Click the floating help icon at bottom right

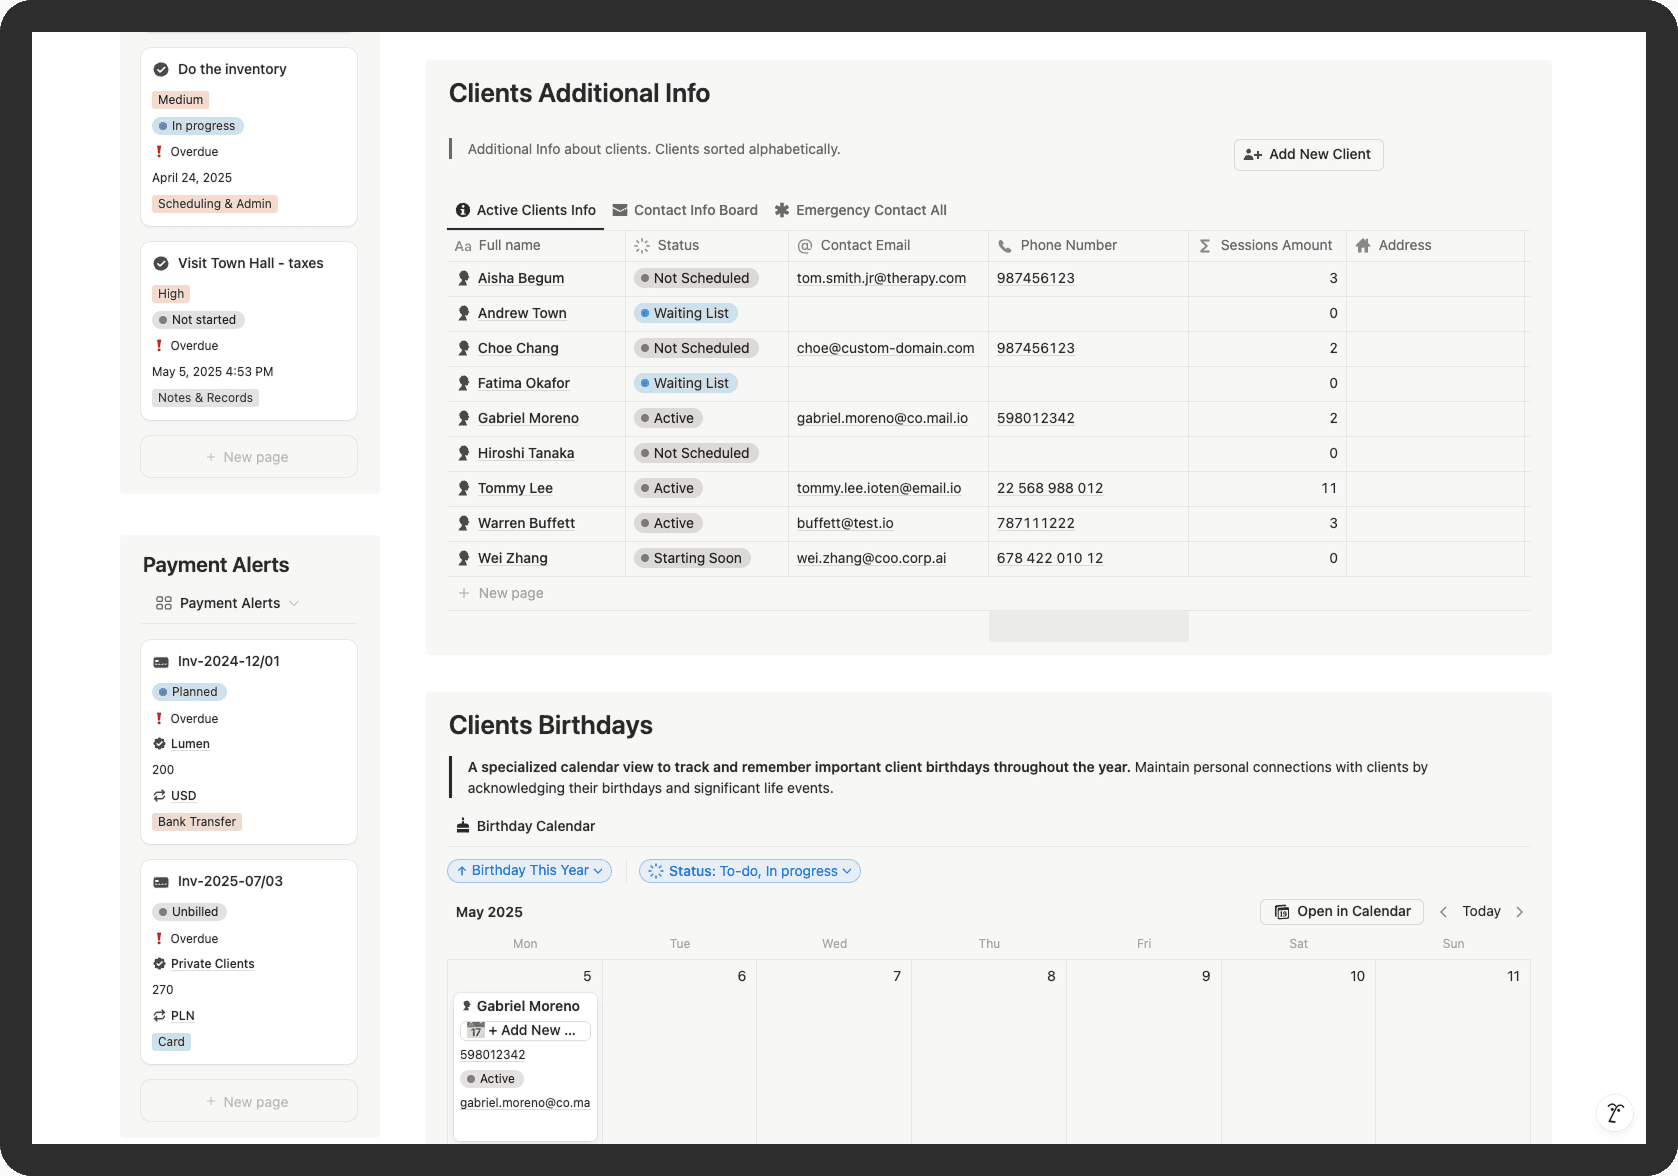[x=1614, y=1112]
